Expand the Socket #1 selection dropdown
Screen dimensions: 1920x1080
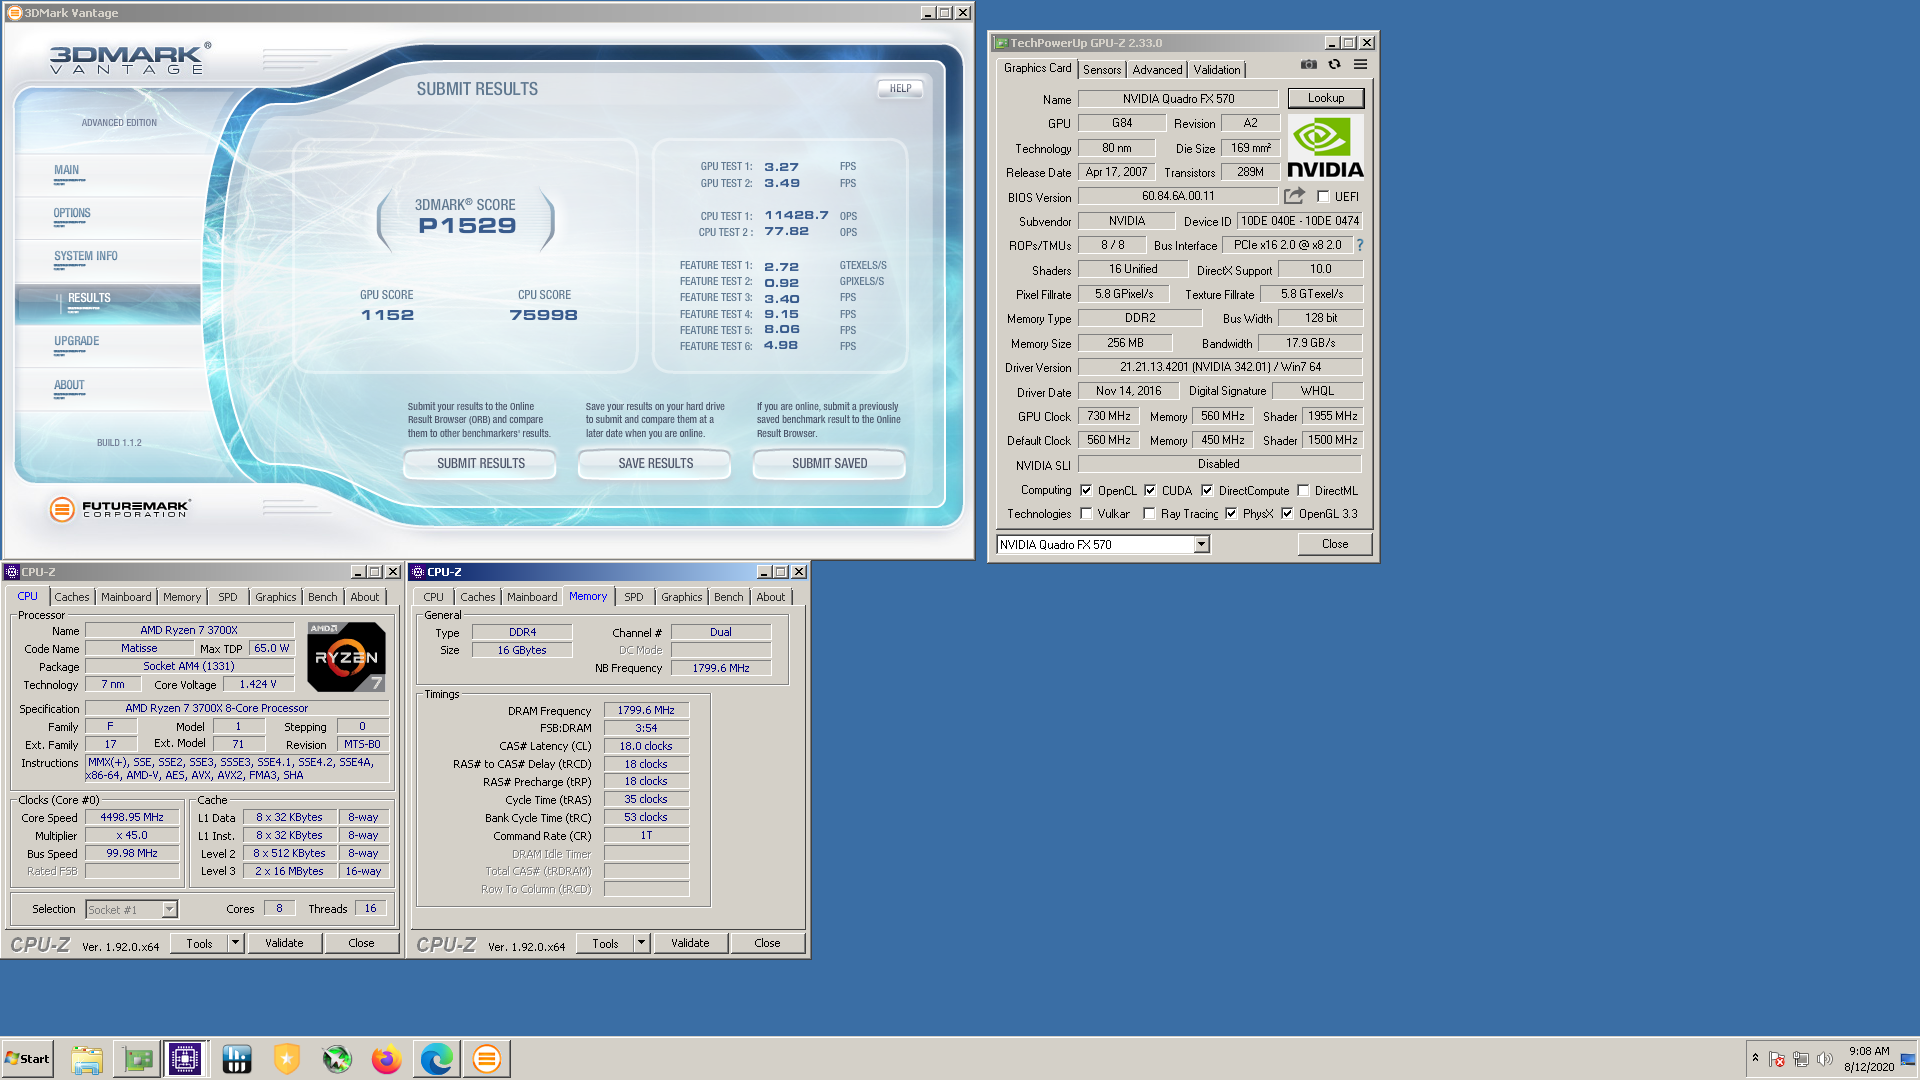(x=169, y=909)
